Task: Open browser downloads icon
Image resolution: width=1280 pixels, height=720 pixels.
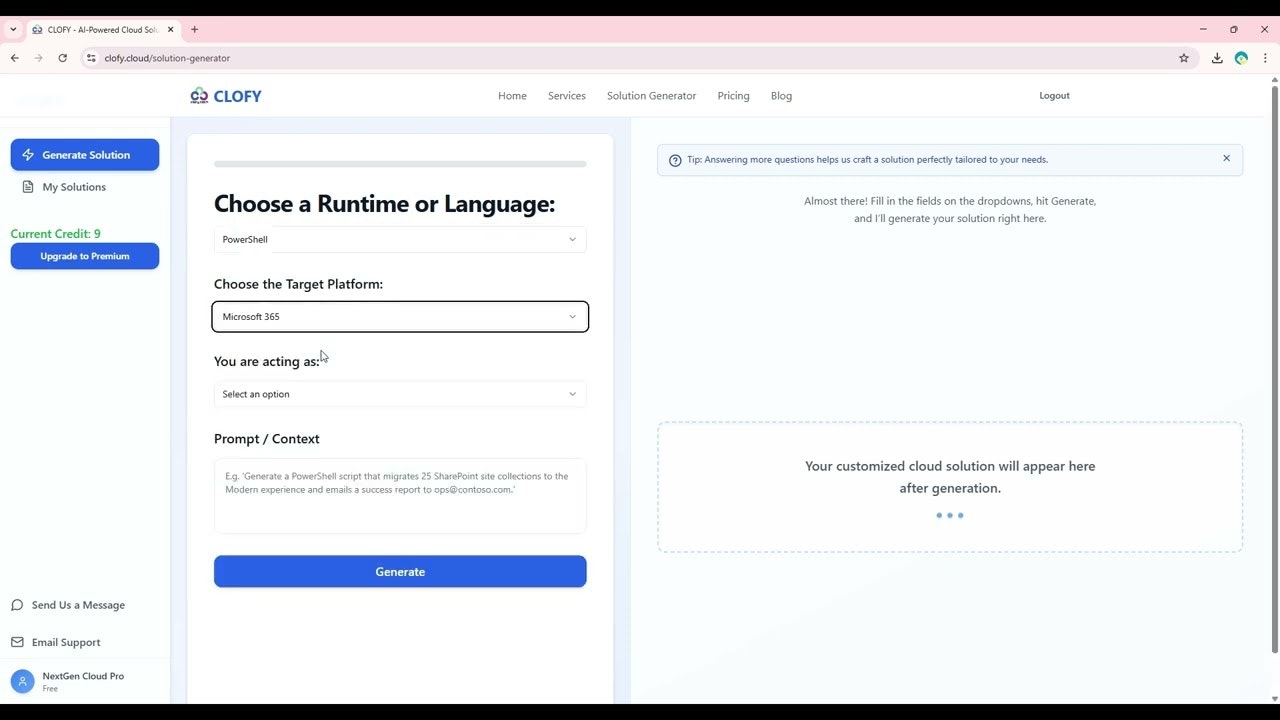Action: [1217, 58]
